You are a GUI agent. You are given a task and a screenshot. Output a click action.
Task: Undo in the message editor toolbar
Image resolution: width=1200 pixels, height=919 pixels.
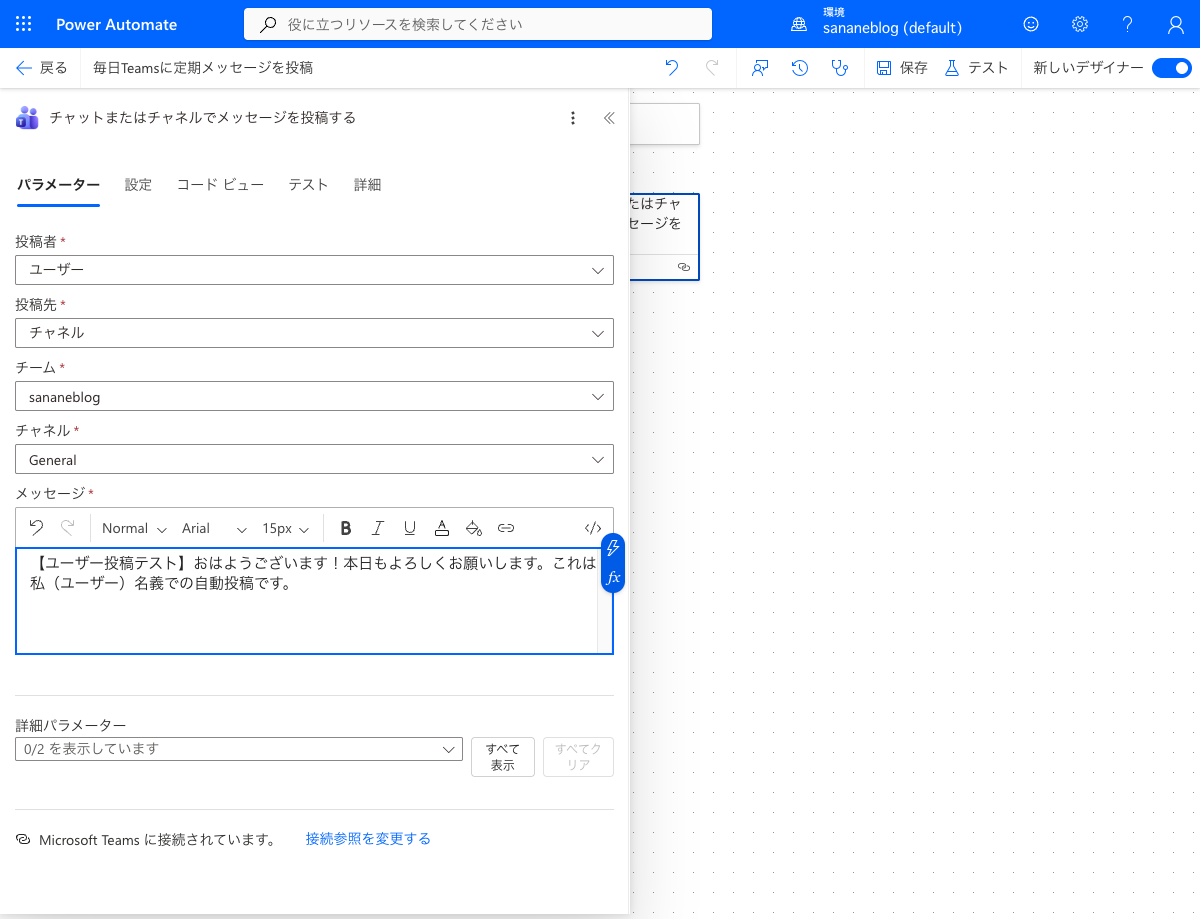click(36, 528)
